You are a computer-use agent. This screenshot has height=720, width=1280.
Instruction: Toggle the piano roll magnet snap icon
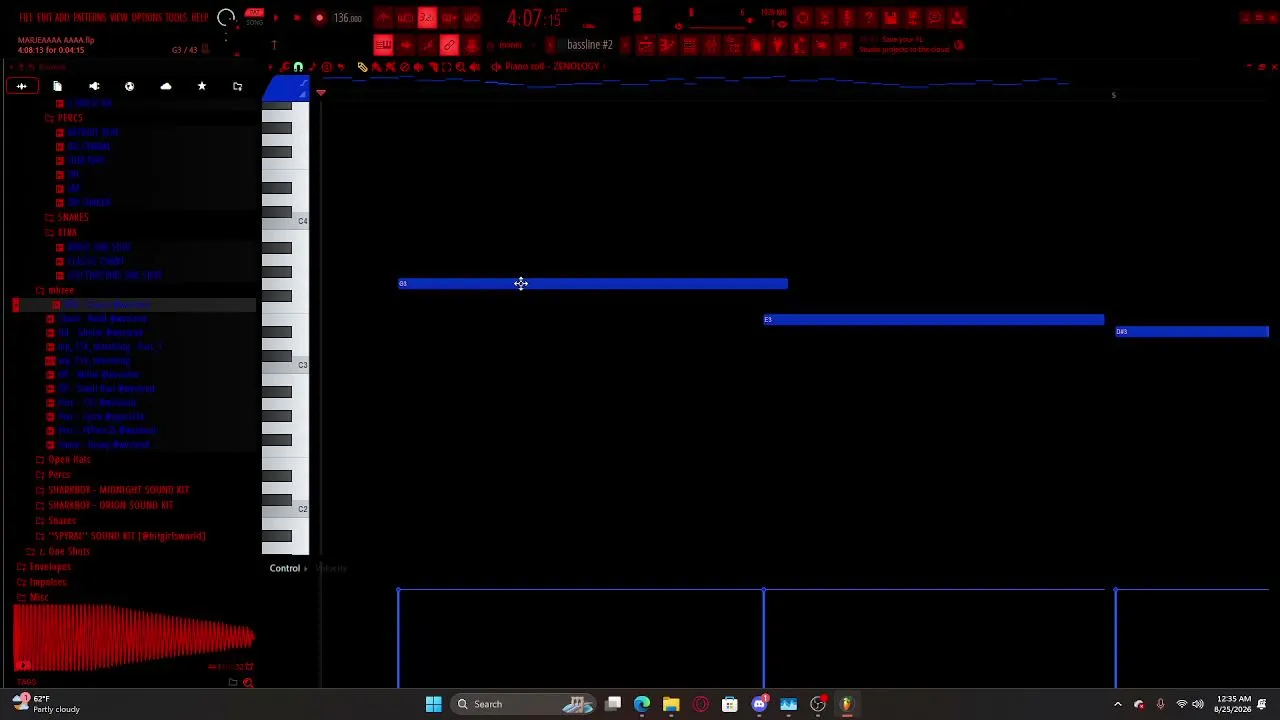click(x=298, y=67)
